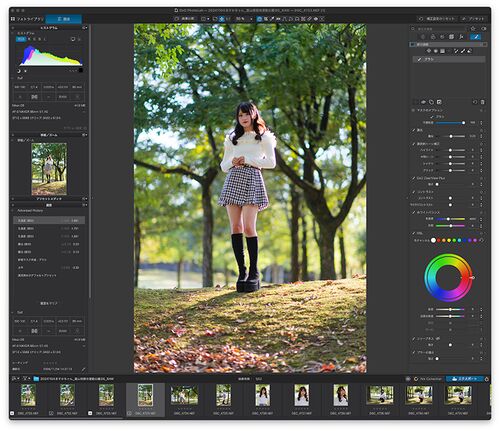500x431 pixels.
Task: Invert the selected mask icon
Action: [439, 102]
